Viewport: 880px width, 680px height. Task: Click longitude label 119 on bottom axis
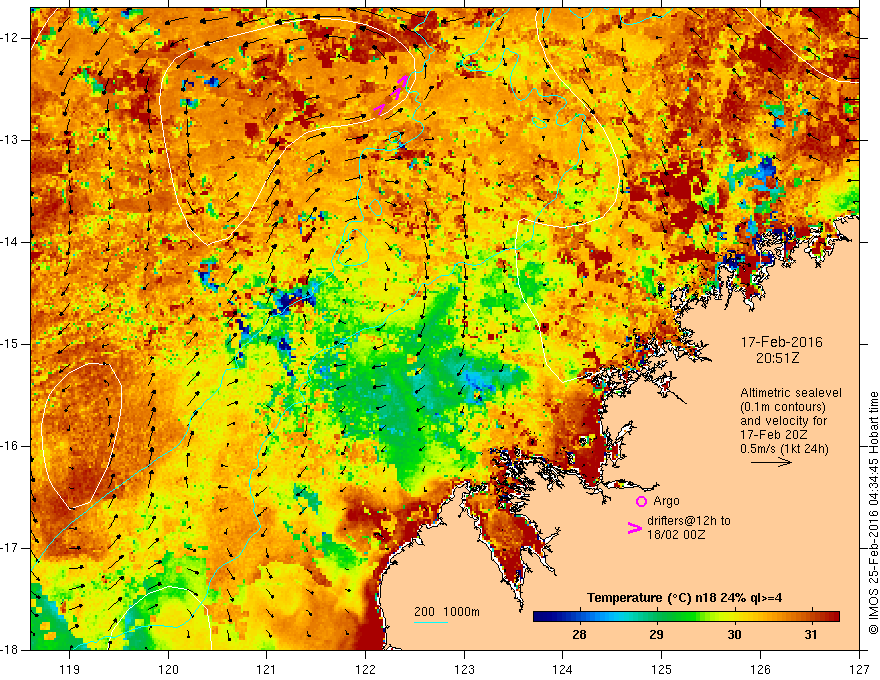[x=70, y=669]
